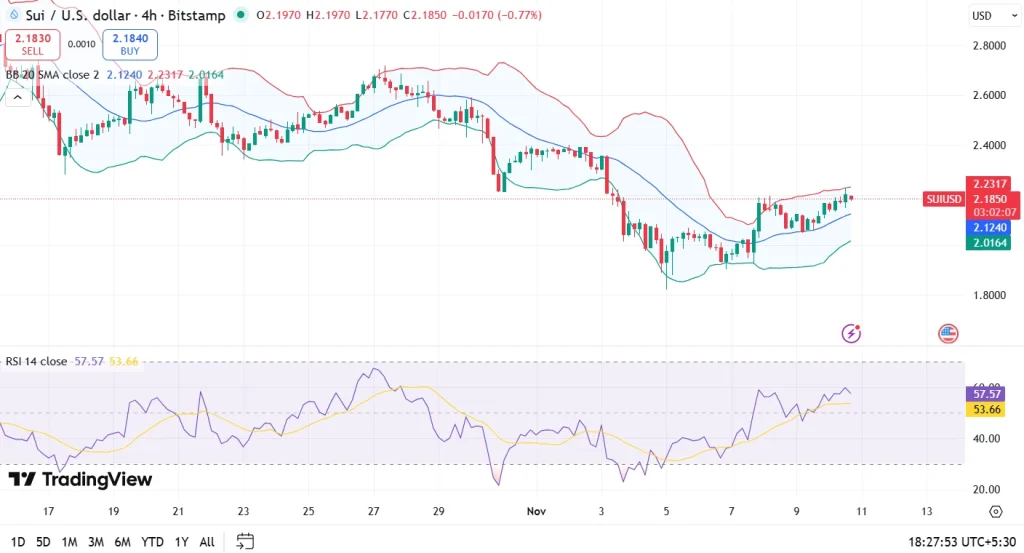1024x553 pixels.
Task: Click the green market status dot
Action: 241,15
